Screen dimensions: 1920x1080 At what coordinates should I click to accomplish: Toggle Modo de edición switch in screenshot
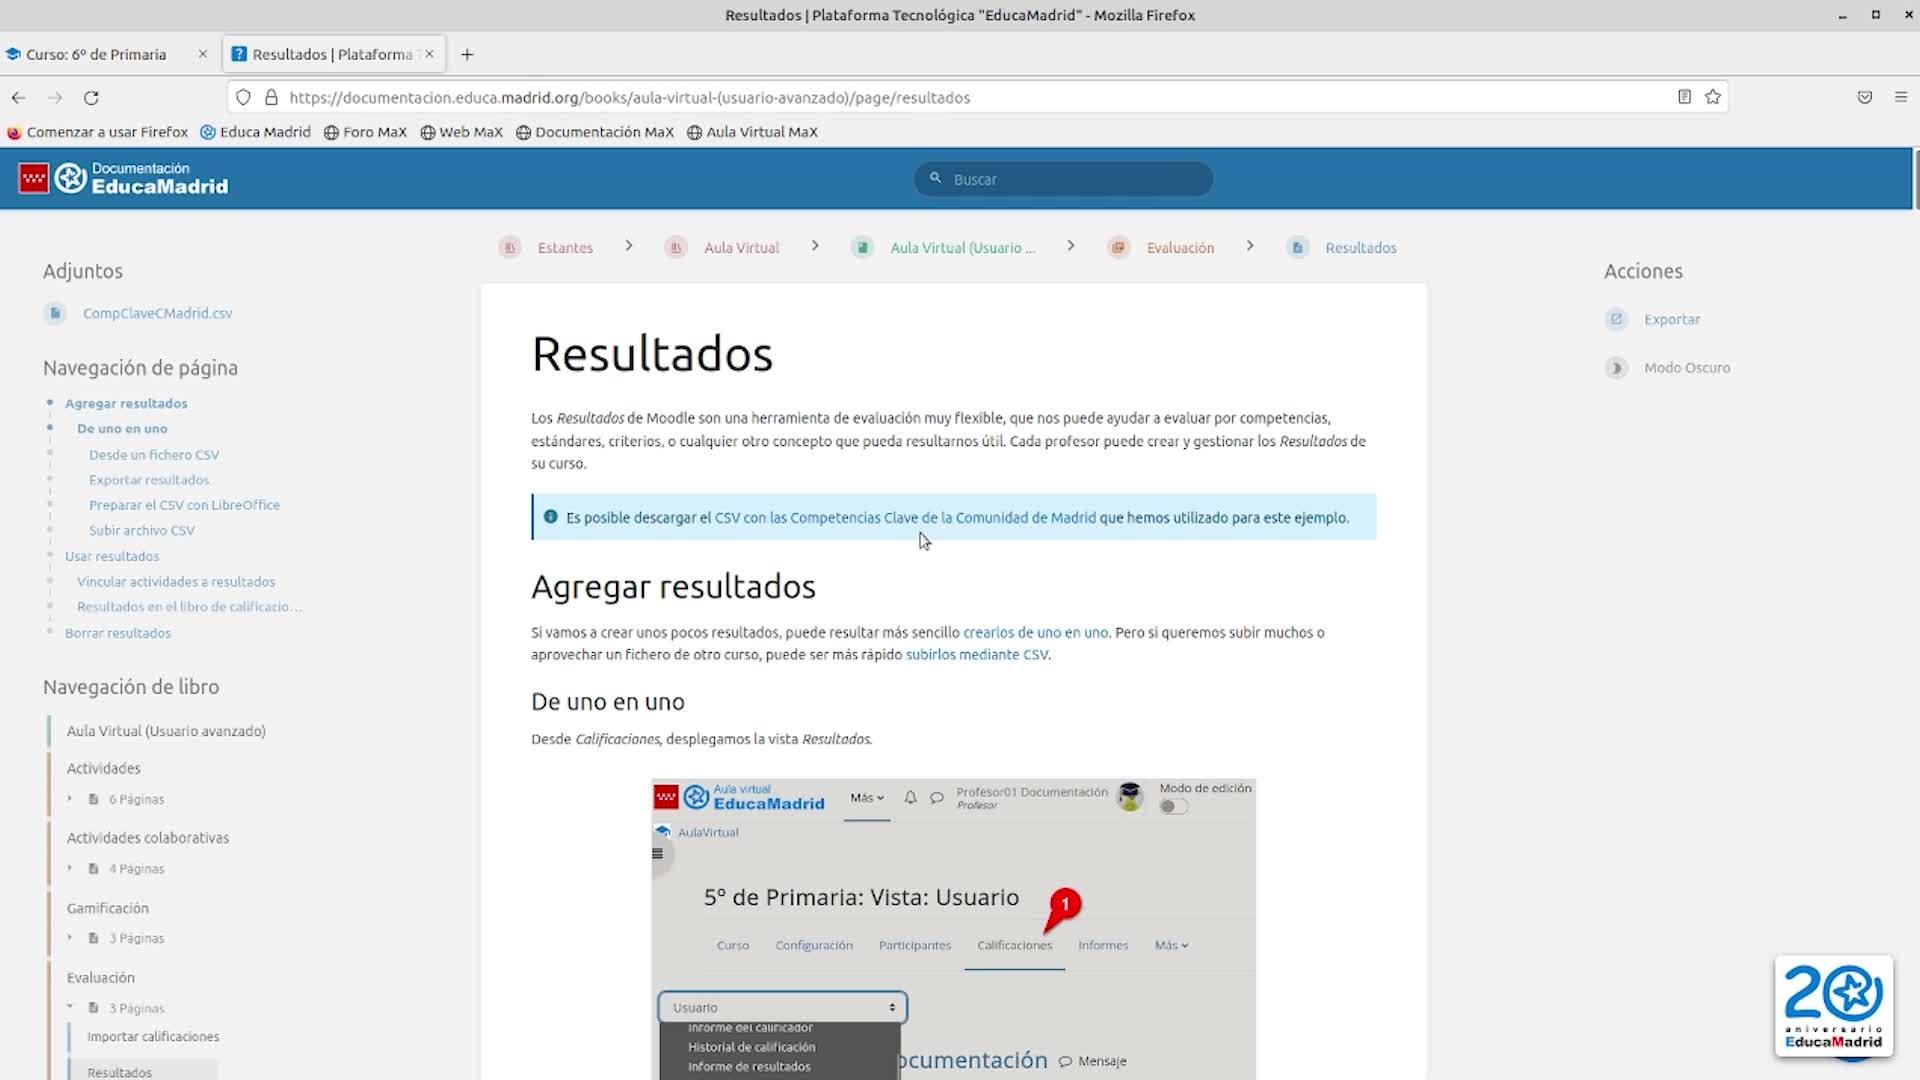[1173, 807]
